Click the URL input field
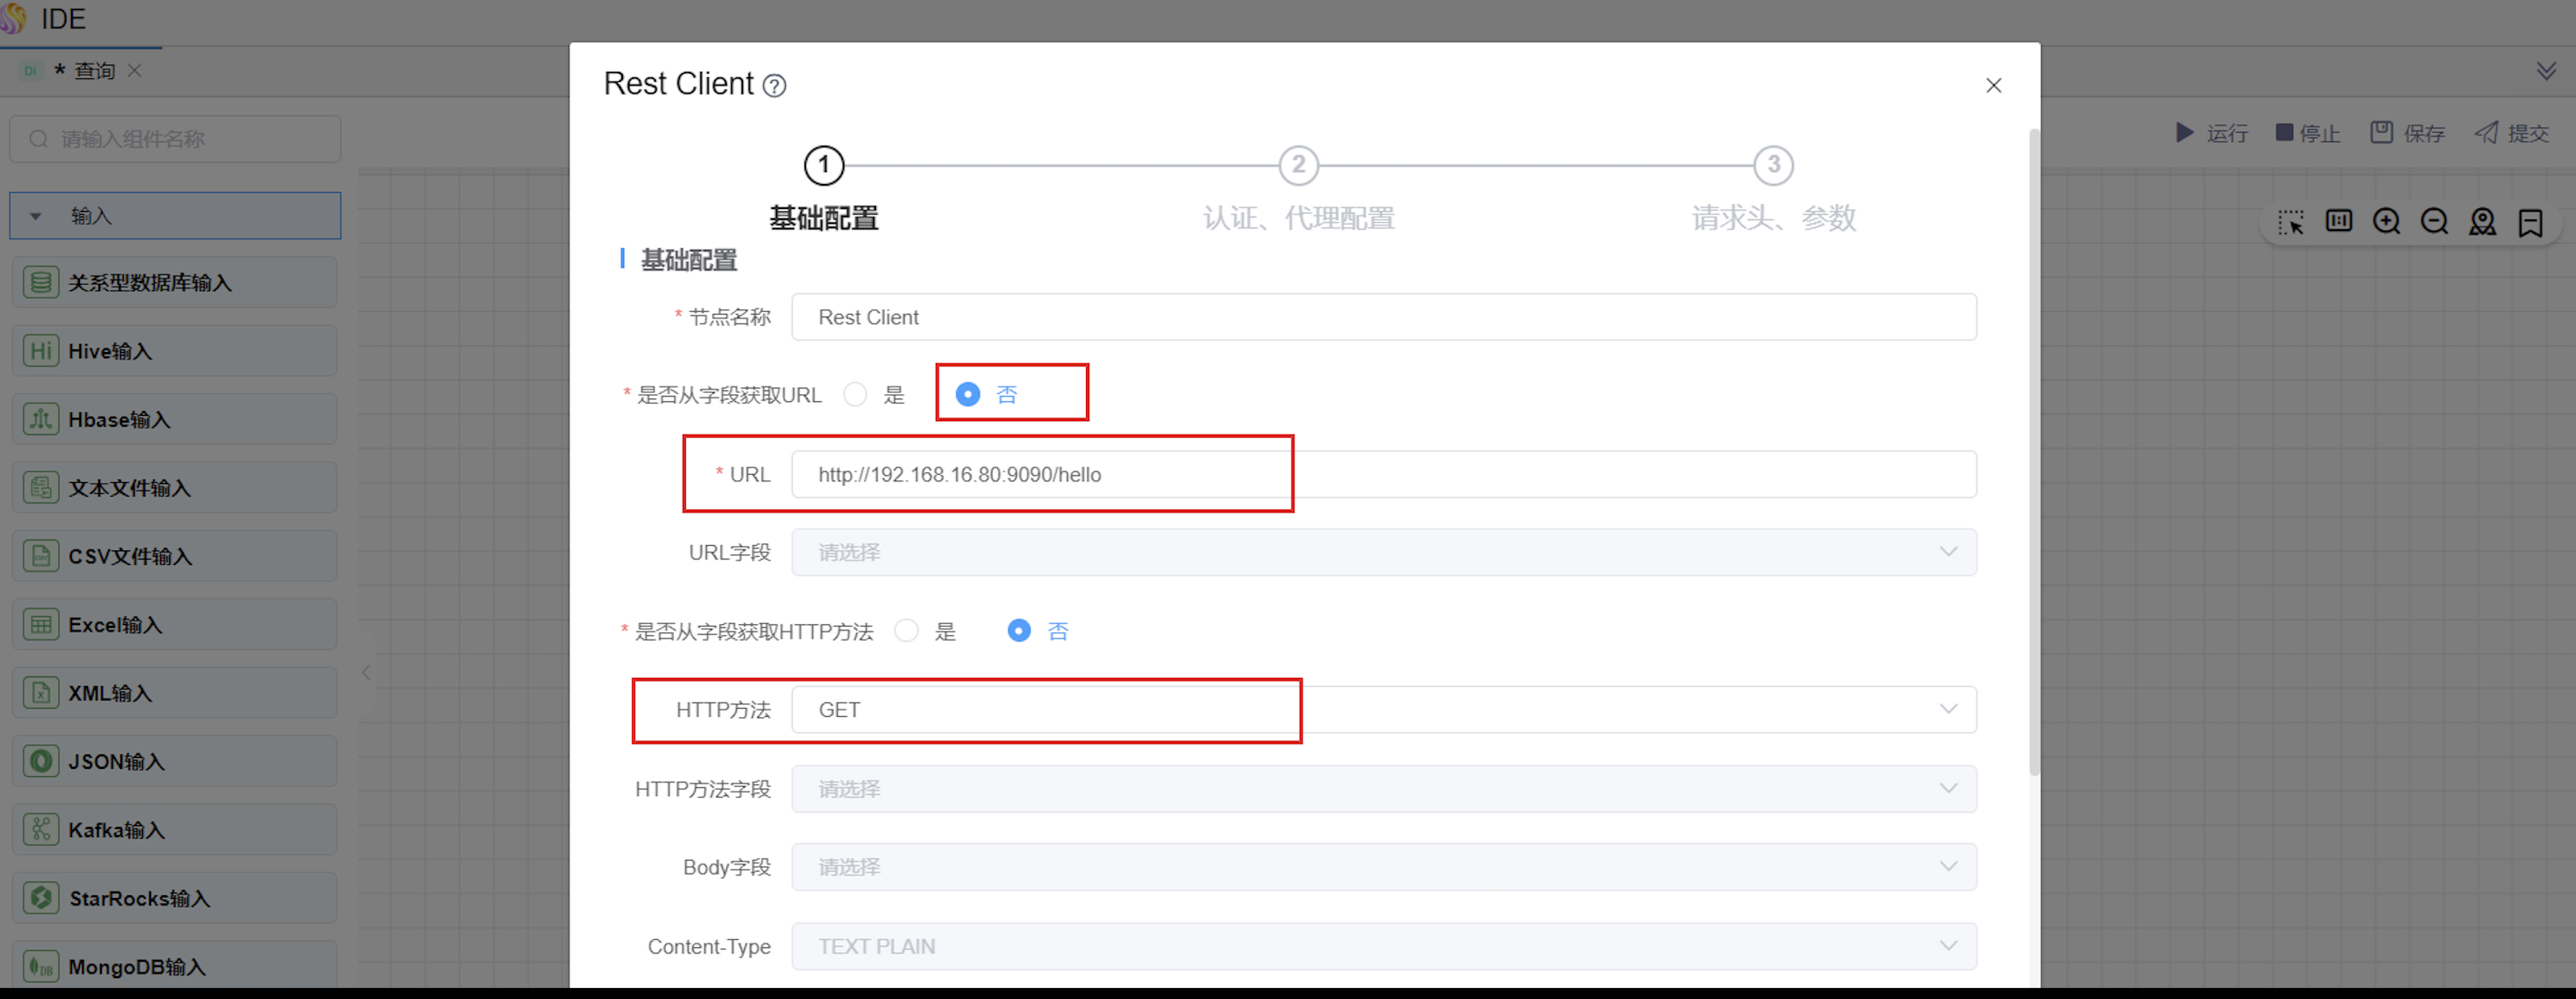Viewport: 2576px width, 999px height. [x=1382, y=475]
